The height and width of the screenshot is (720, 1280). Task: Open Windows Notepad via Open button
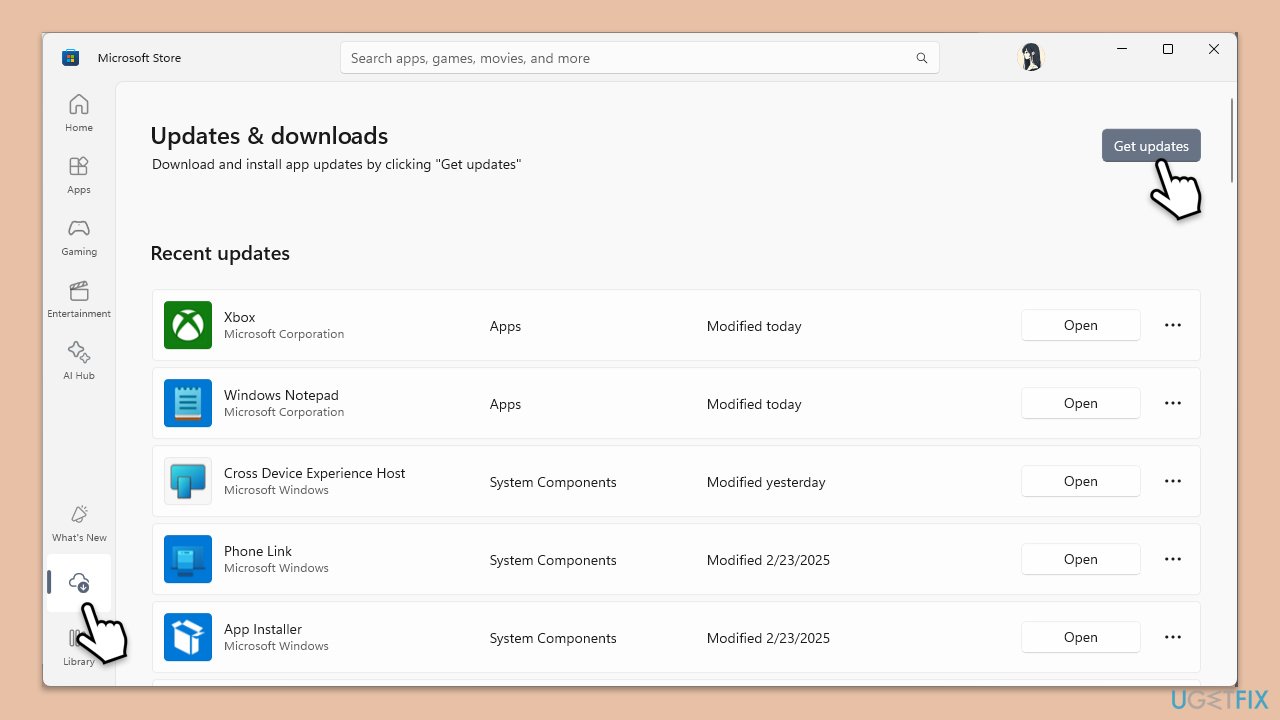pos(1080,403)
